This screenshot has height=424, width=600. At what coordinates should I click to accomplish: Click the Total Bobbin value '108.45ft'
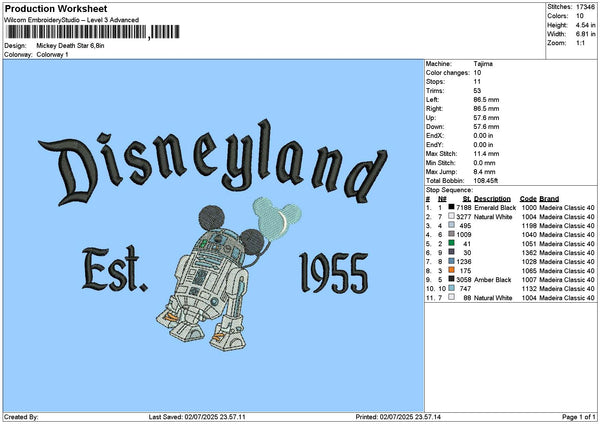[486, 181]
